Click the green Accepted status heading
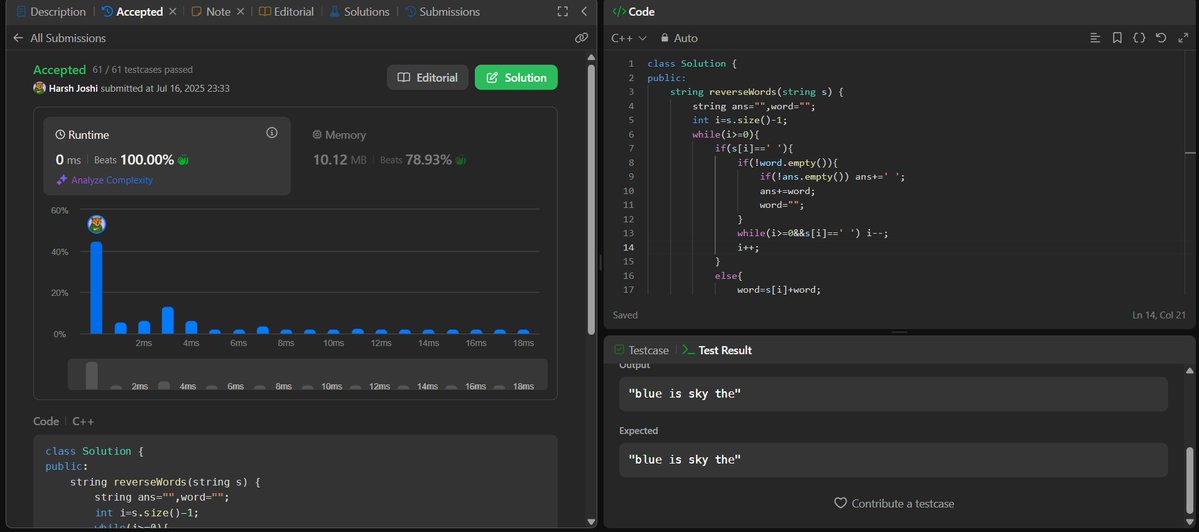 (x=60, y=70)
